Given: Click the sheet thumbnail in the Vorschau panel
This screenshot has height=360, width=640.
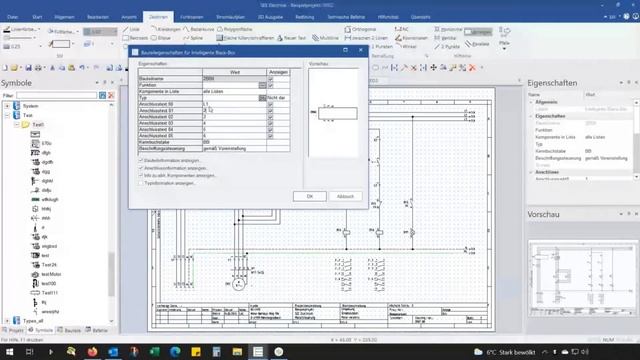Looking at the screenshot, I should (x=582, y=279).
